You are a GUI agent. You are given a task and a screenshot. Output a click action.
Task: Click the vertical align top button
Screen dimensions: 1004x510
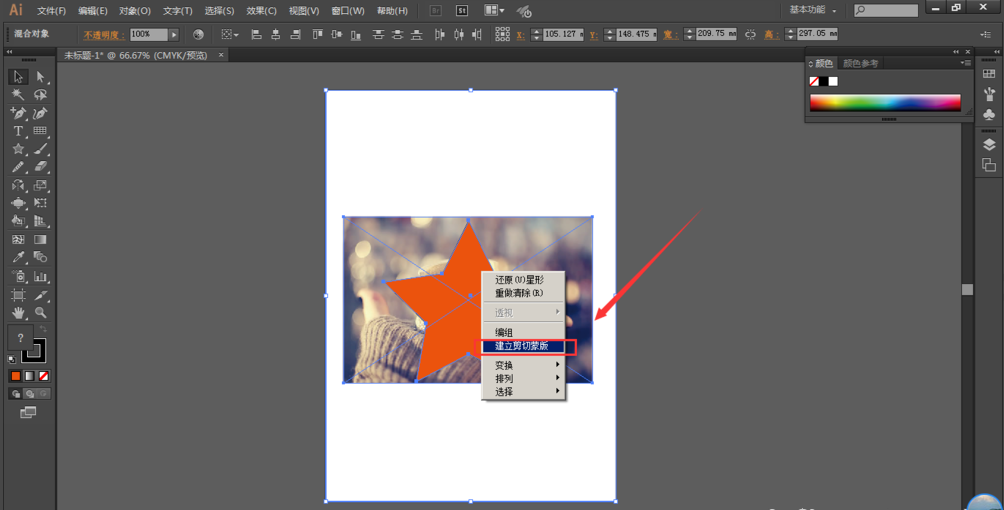pos(318,35)
